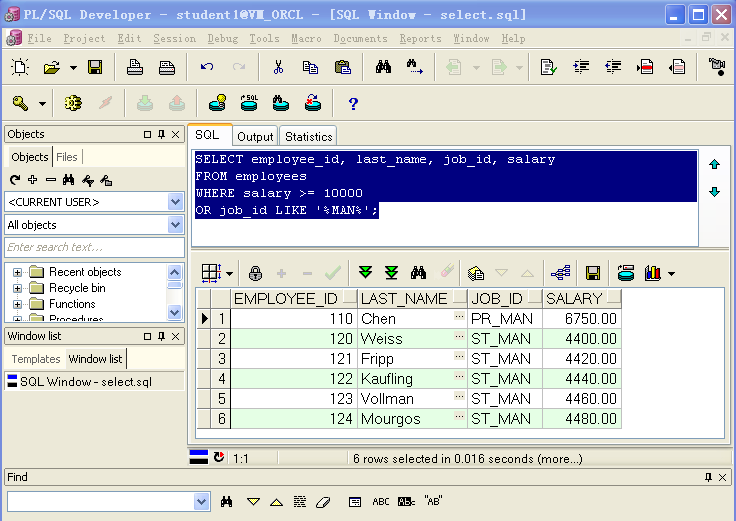
Task: Click the Cut scissors icon
Action: click(278, 67)
